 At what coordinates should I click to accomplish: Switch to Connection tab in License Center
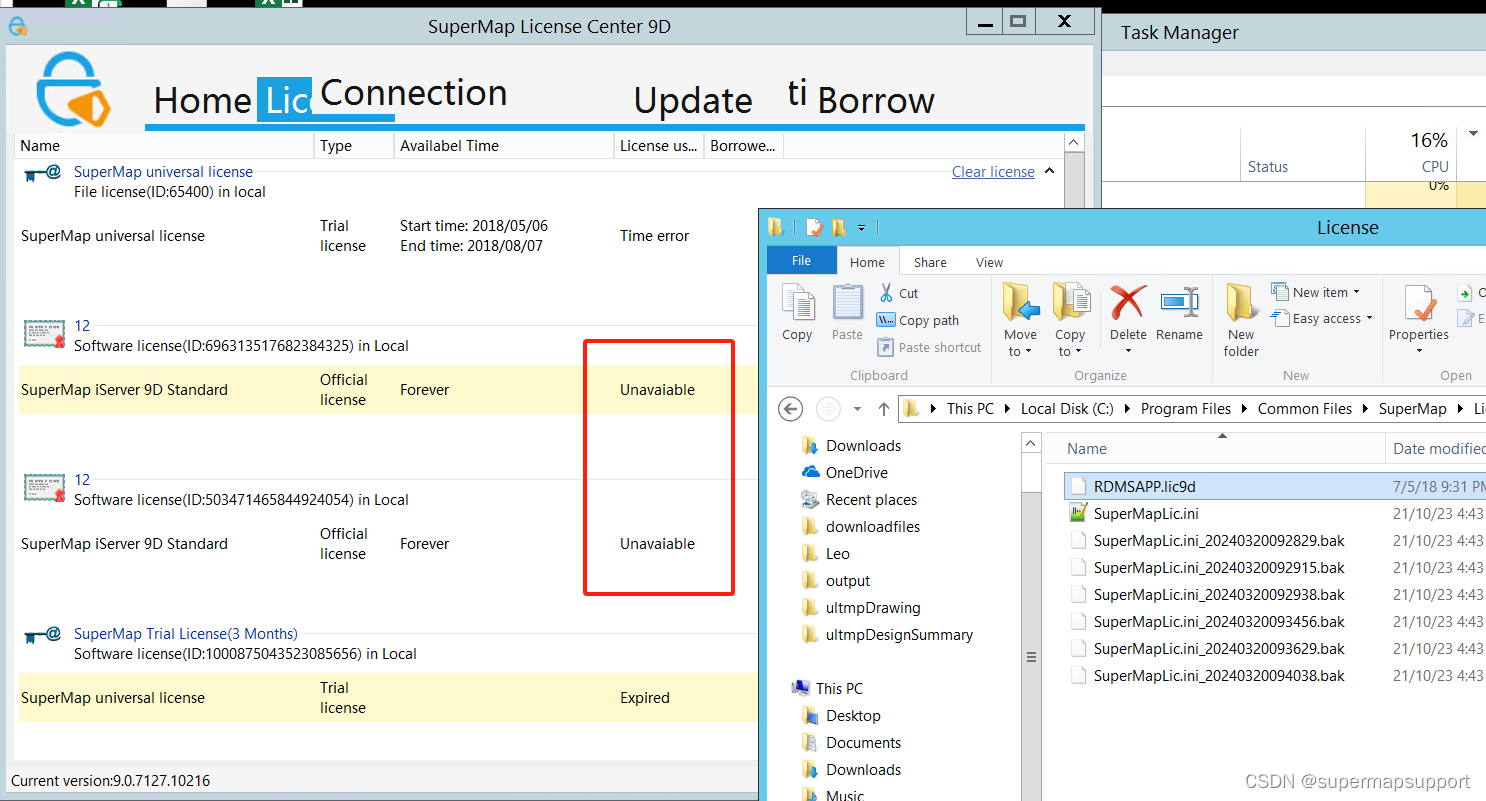tap(414, 93)
